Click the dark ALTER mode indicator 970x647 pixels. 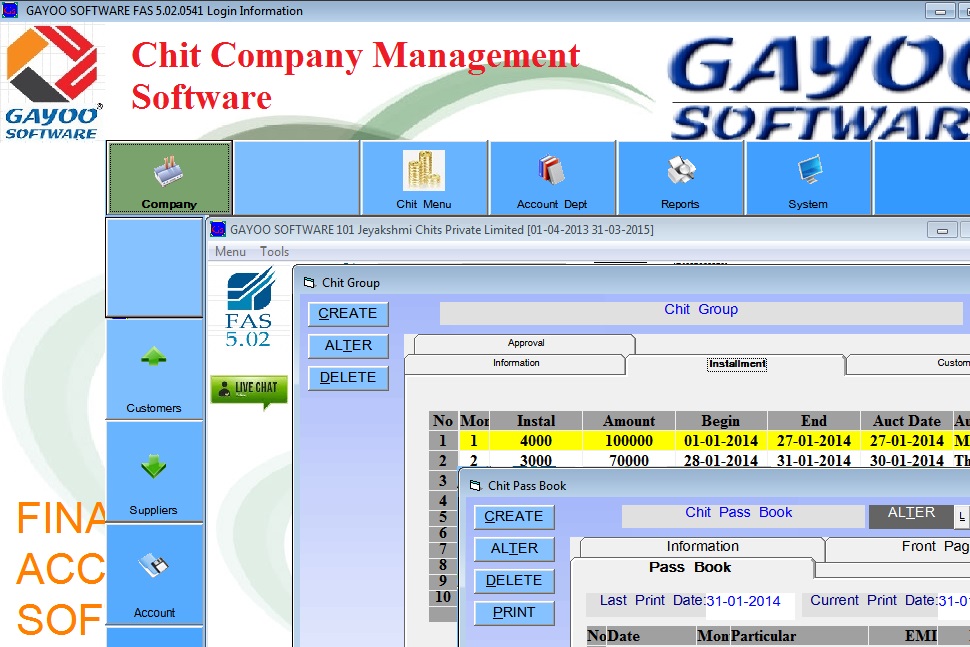click(x=911, y=516)
